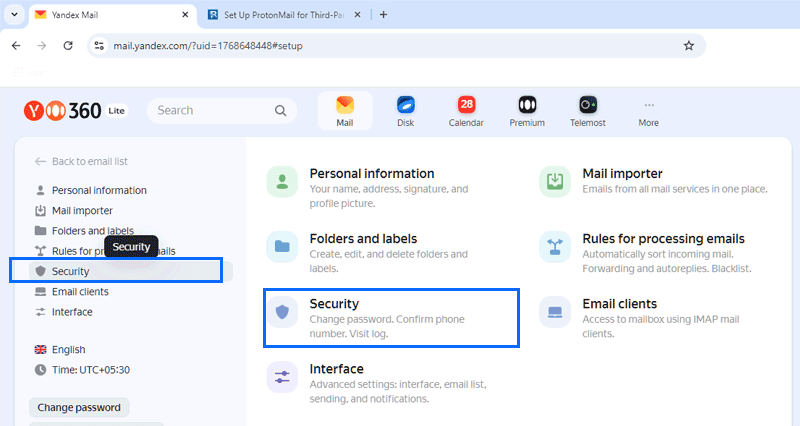Open a new browser tab
Image resolution: width=800 pixels, height=426 pixels.
point(384,15)
